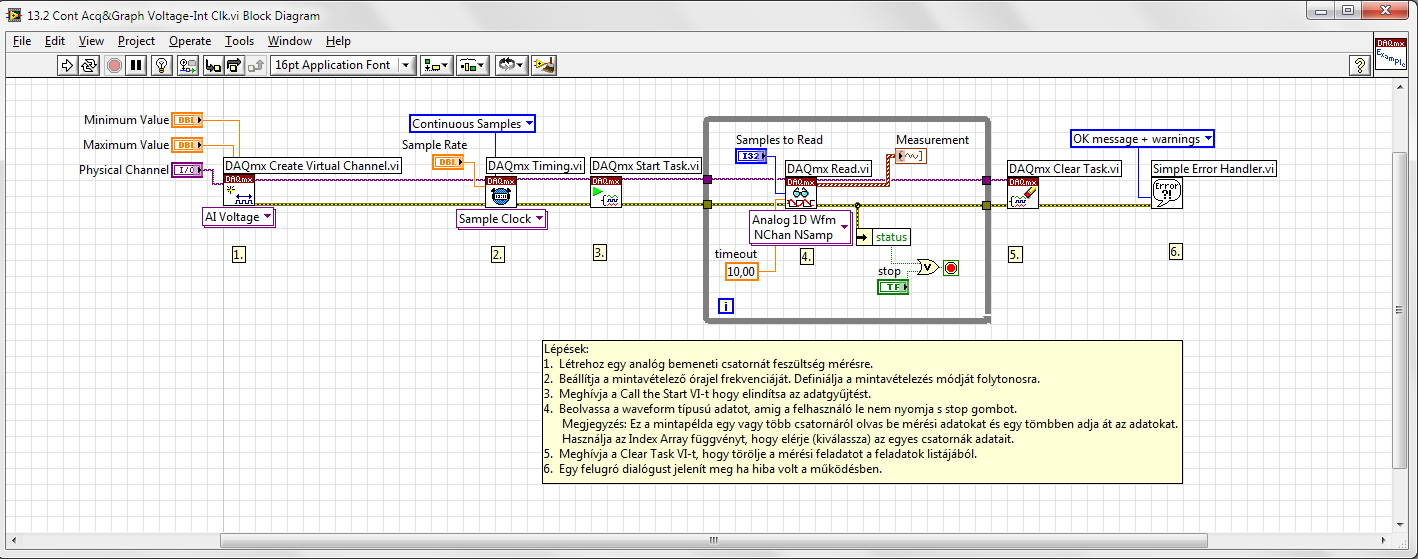
Task: Toggle Highlight Execution light bulb
Action: pyautogui.click(x=163, y=65)
